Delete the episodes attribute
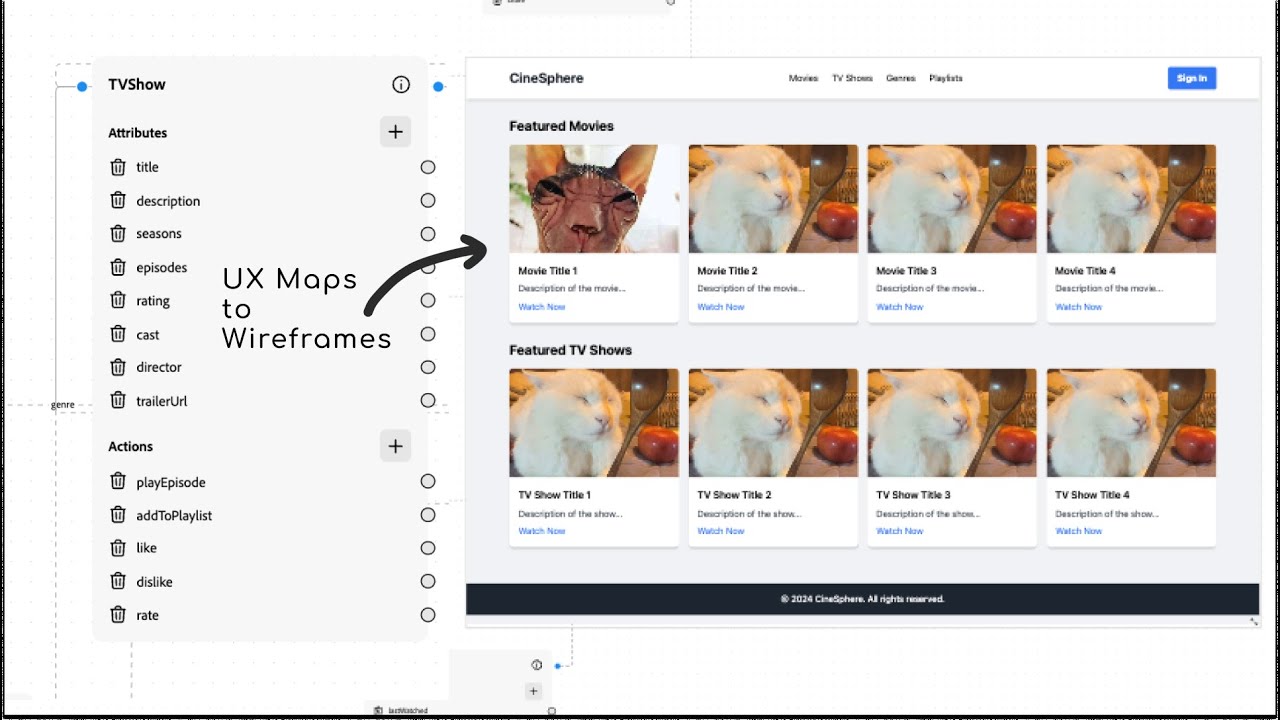Image resolution: width=1280 pixels, height=720 pixels. click(118, 267)
